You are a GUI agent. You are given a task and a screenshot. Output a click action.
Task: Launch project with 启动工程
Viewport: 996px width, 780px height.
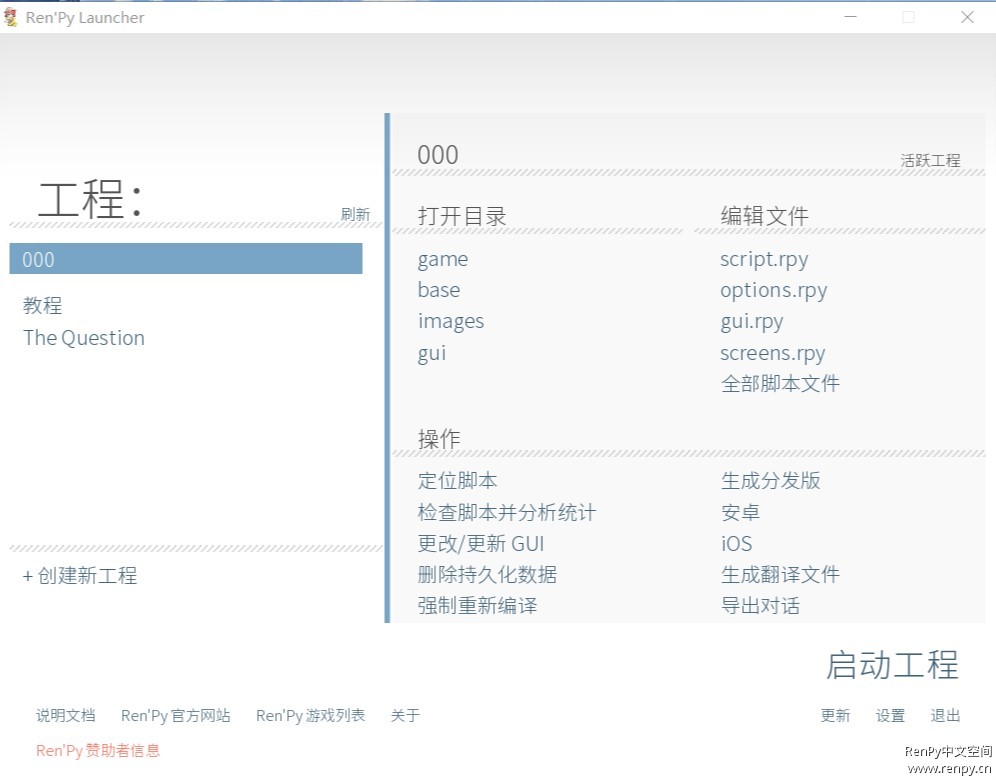pos(892,665)
